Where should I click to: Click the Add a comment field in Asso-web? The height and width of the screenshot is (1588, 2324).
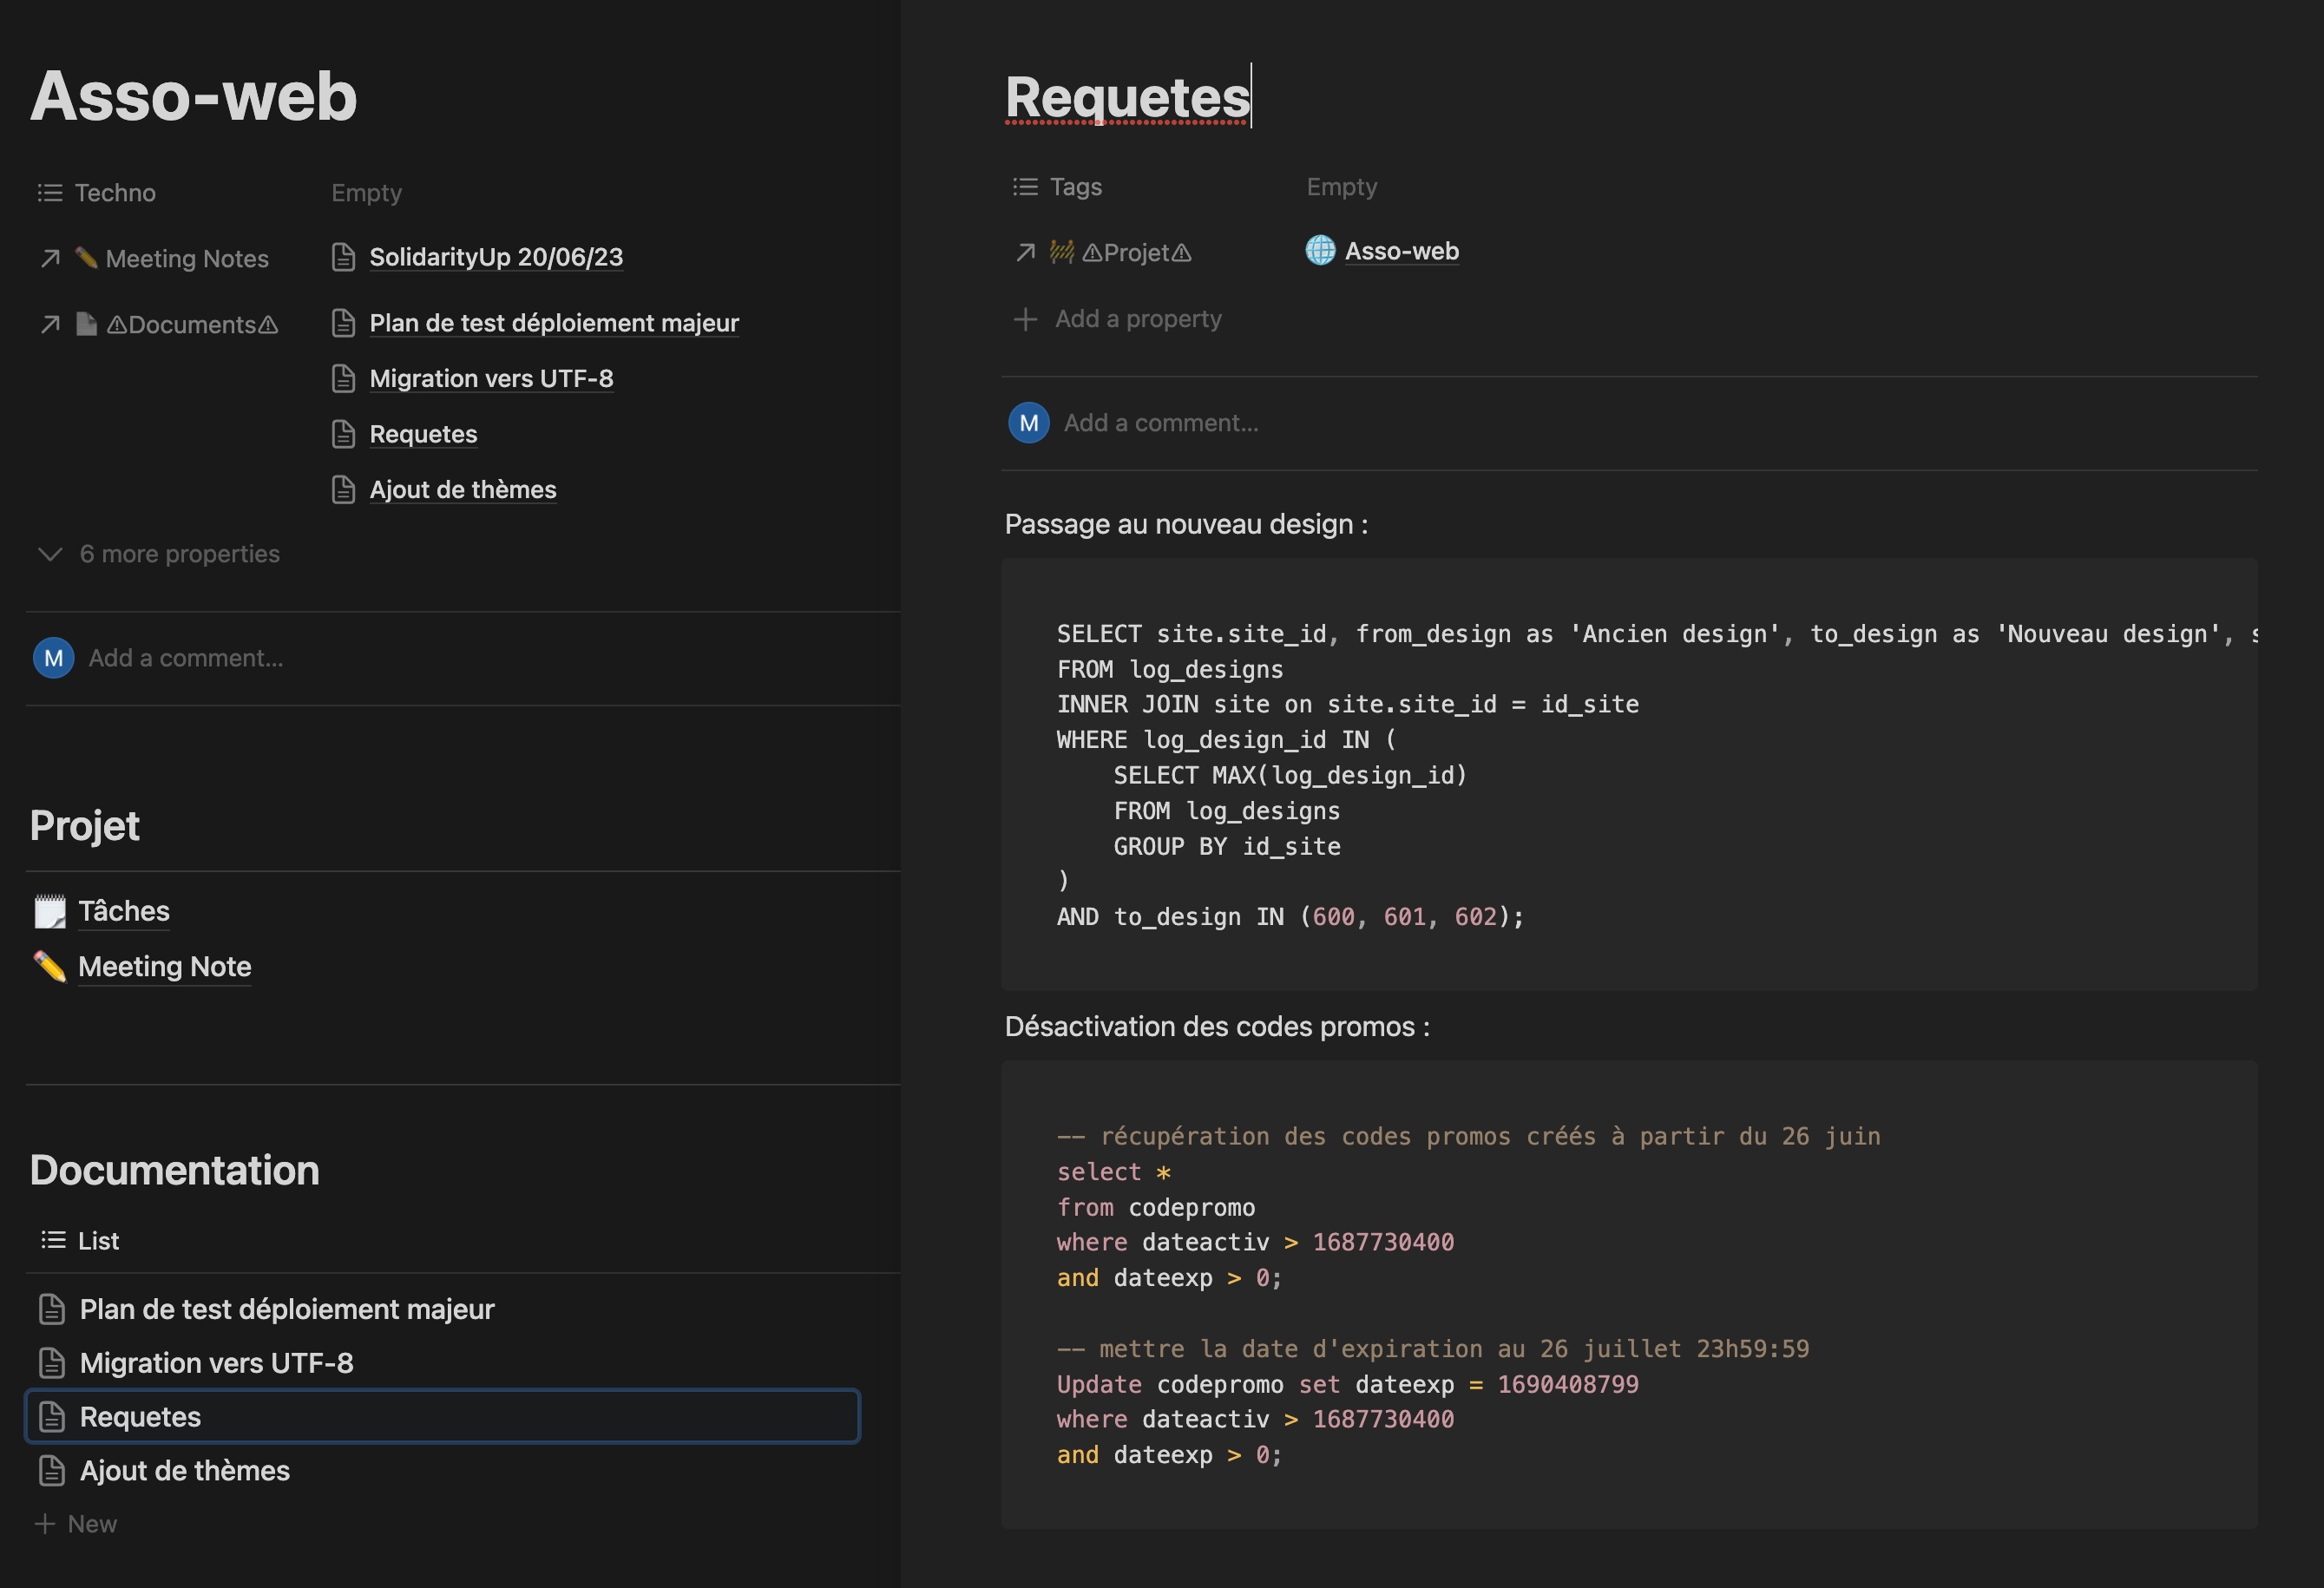186,658
